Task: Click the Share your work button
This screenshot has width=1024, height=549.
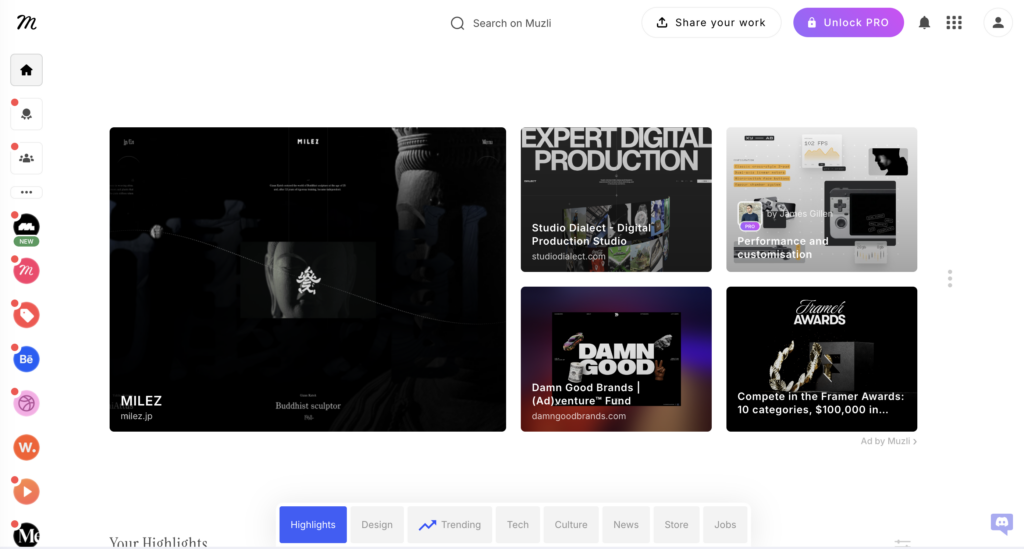Action: pyautogui.click(x=711, y=23)
